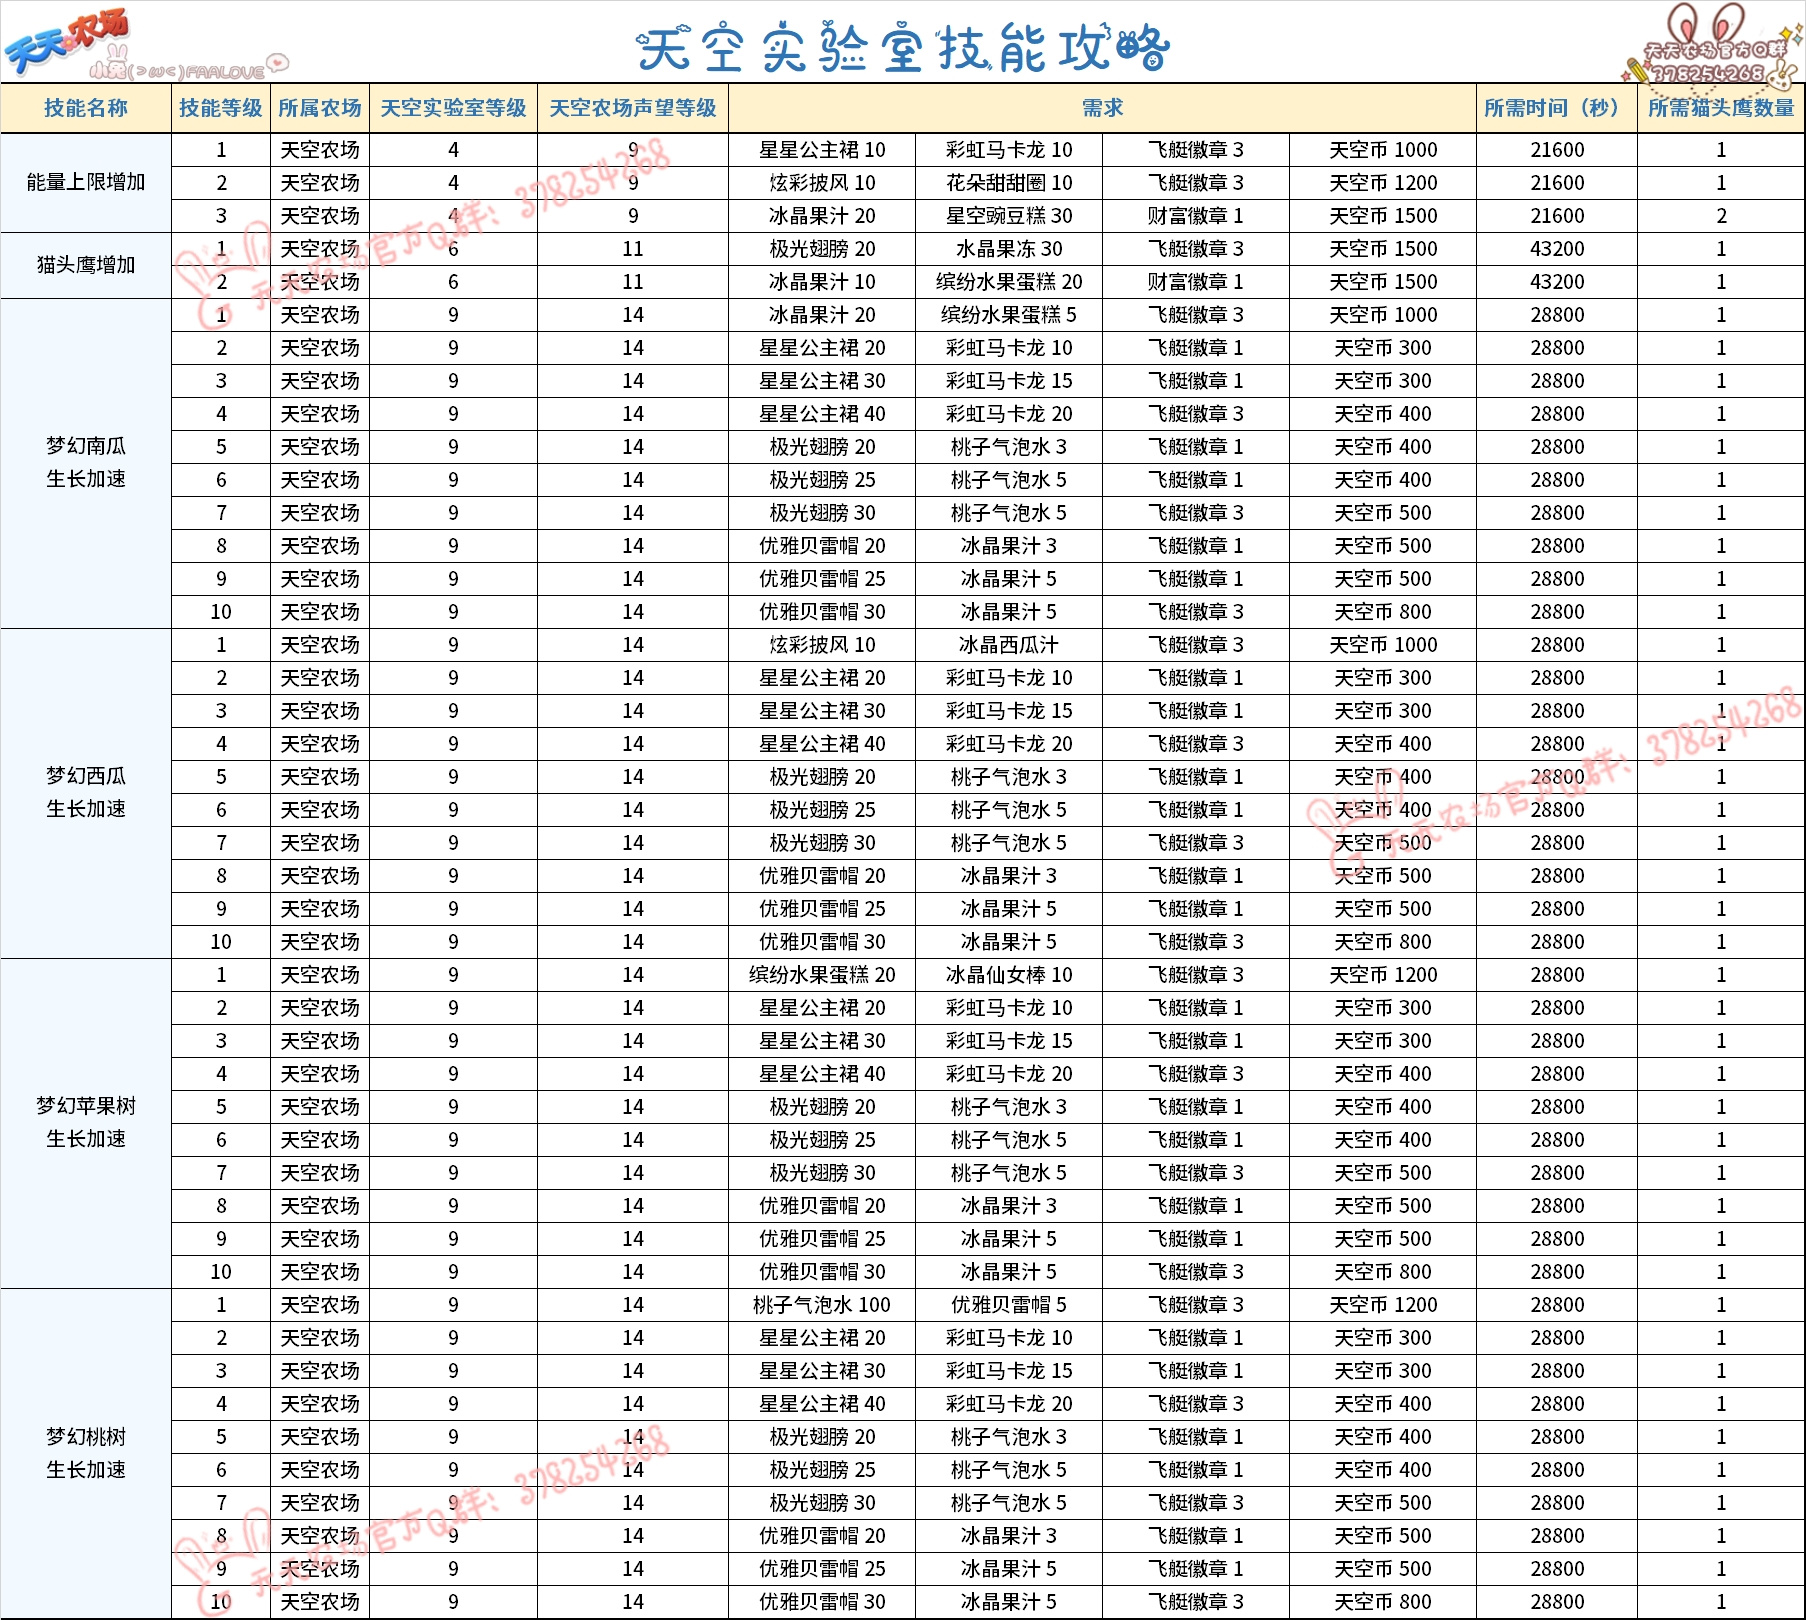
Task: Select the 所需猫头鹰数量 column header
Action: pos(1721,108)
